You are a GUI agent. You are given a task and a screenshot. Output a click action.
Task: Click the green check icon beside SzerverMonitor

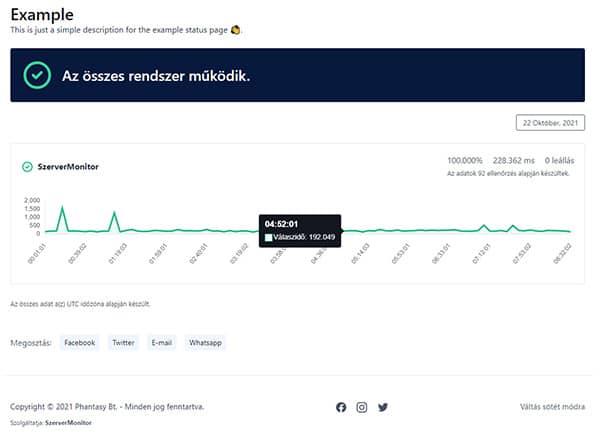point(27,167)
